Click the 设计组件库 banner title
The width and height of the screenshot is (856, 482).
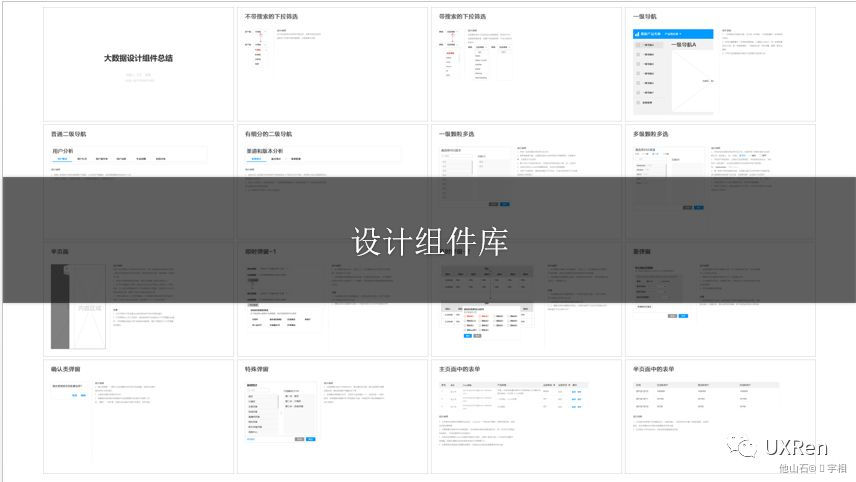430,242
